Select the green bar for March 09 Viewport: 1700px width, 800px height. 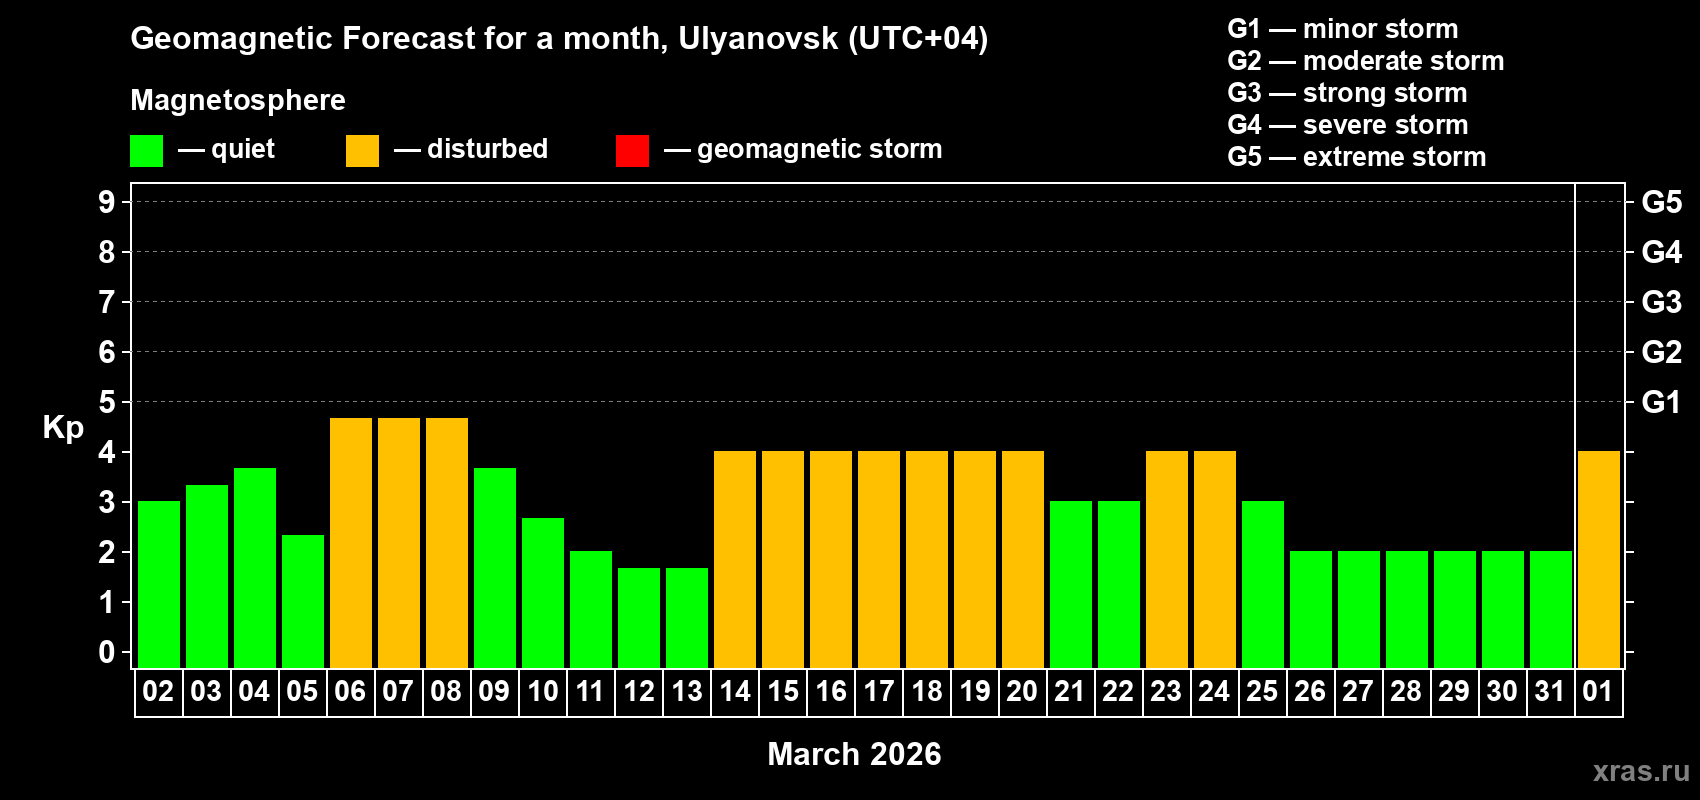click(x=495, y=568)
